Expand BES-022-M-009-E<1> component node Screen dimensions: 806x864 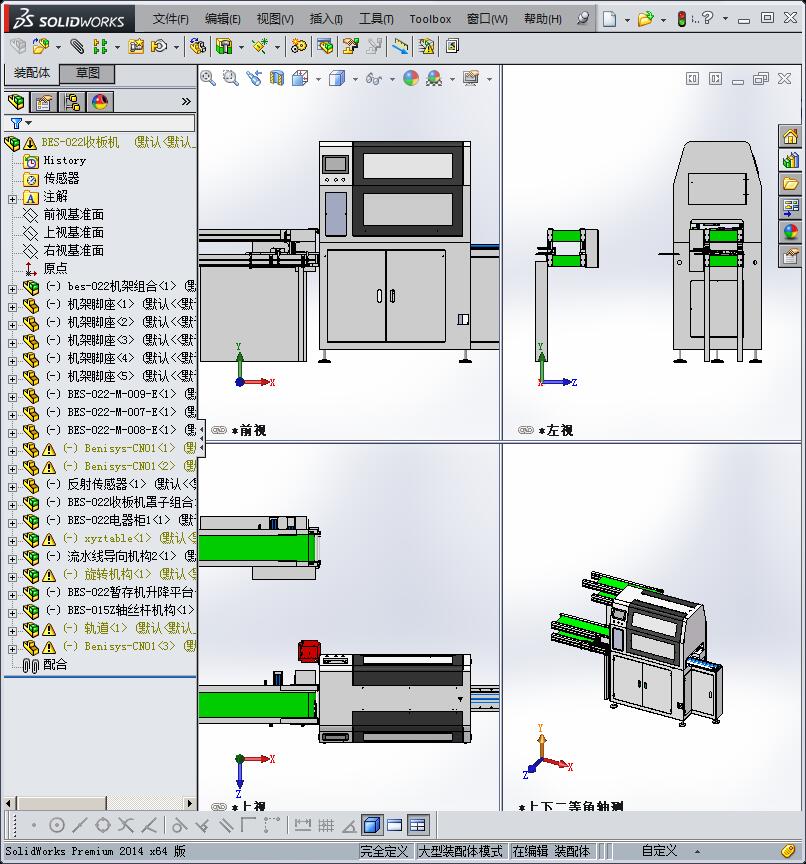[13, 397]
